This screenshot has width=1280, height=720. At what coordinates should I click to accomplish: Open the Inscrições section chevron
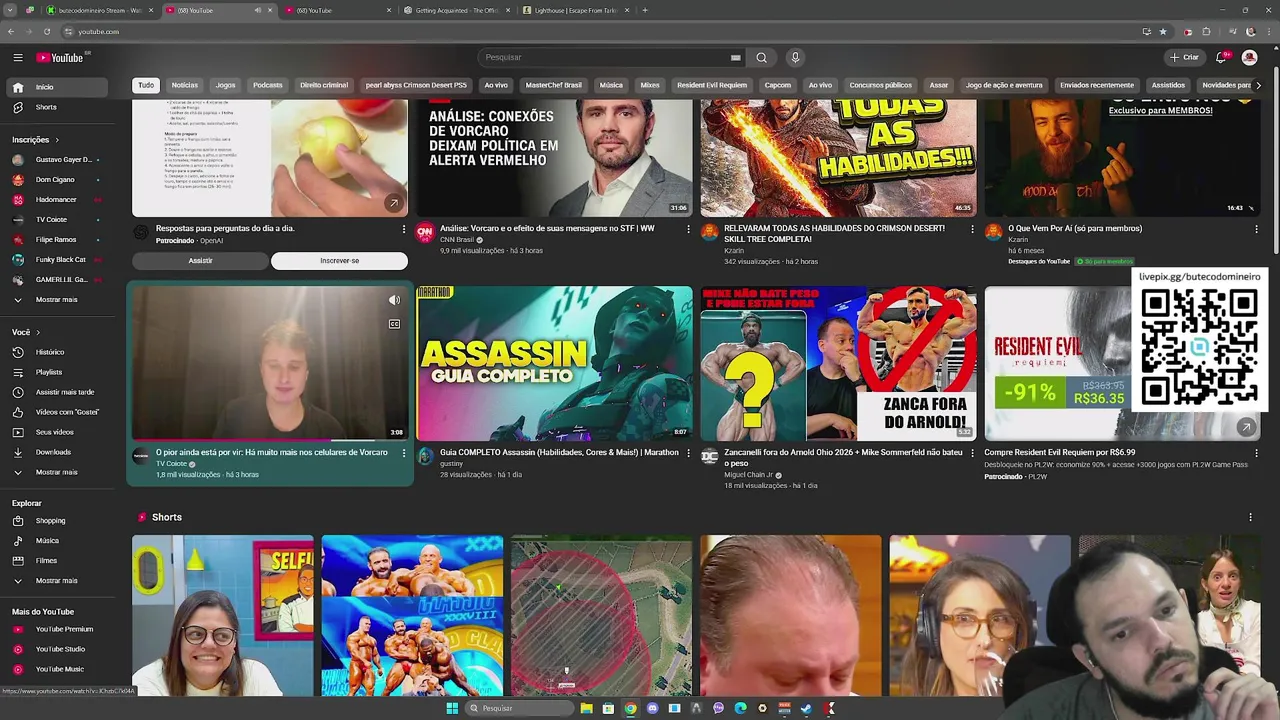pyautogui.click(x=57, y=140)
